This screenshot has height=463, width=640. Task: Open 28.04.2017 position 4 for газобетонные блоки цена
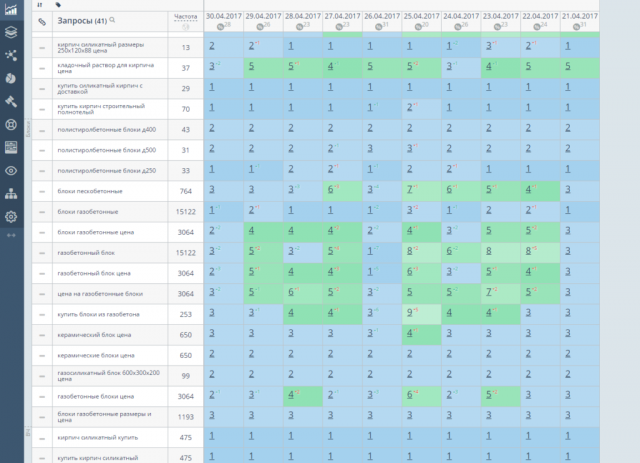coord(291,395)
